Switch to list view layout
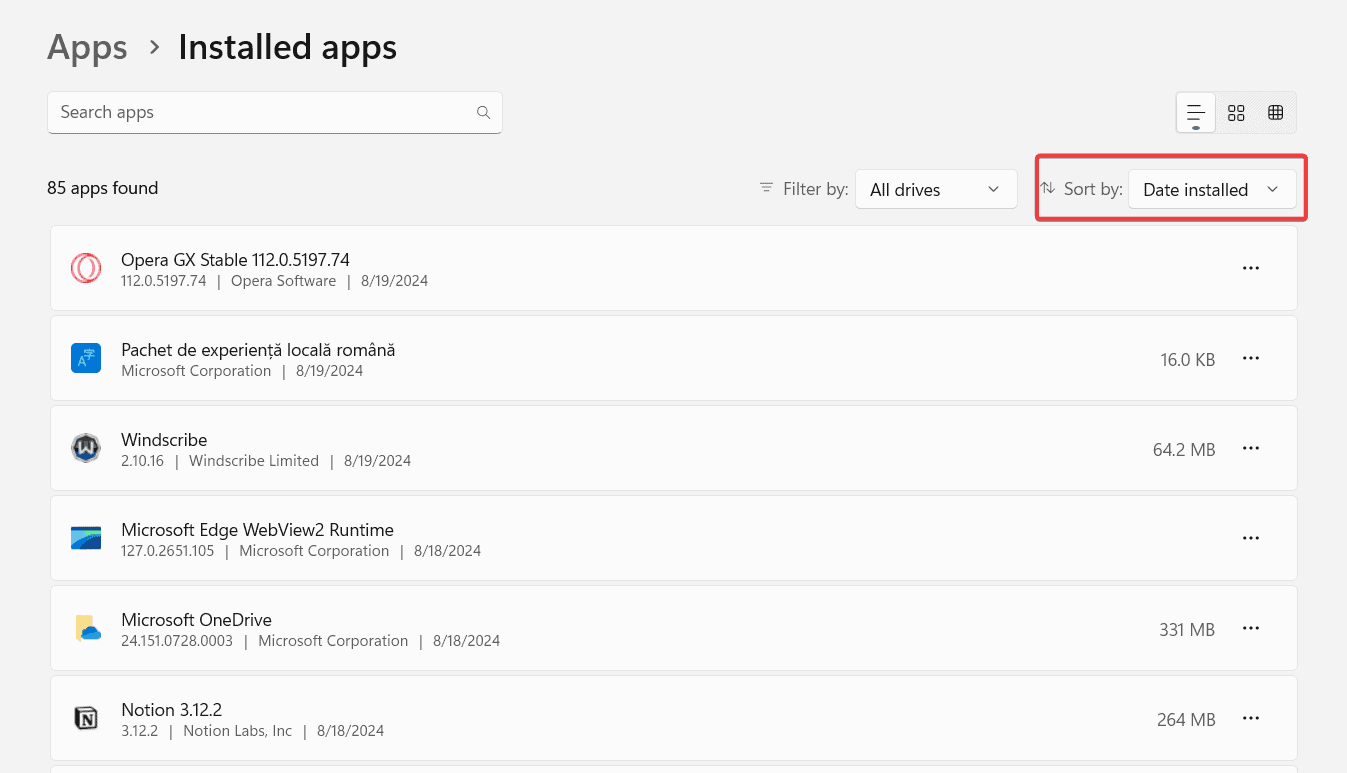Screen dimensions: 1347x773 pos(1196,113)
